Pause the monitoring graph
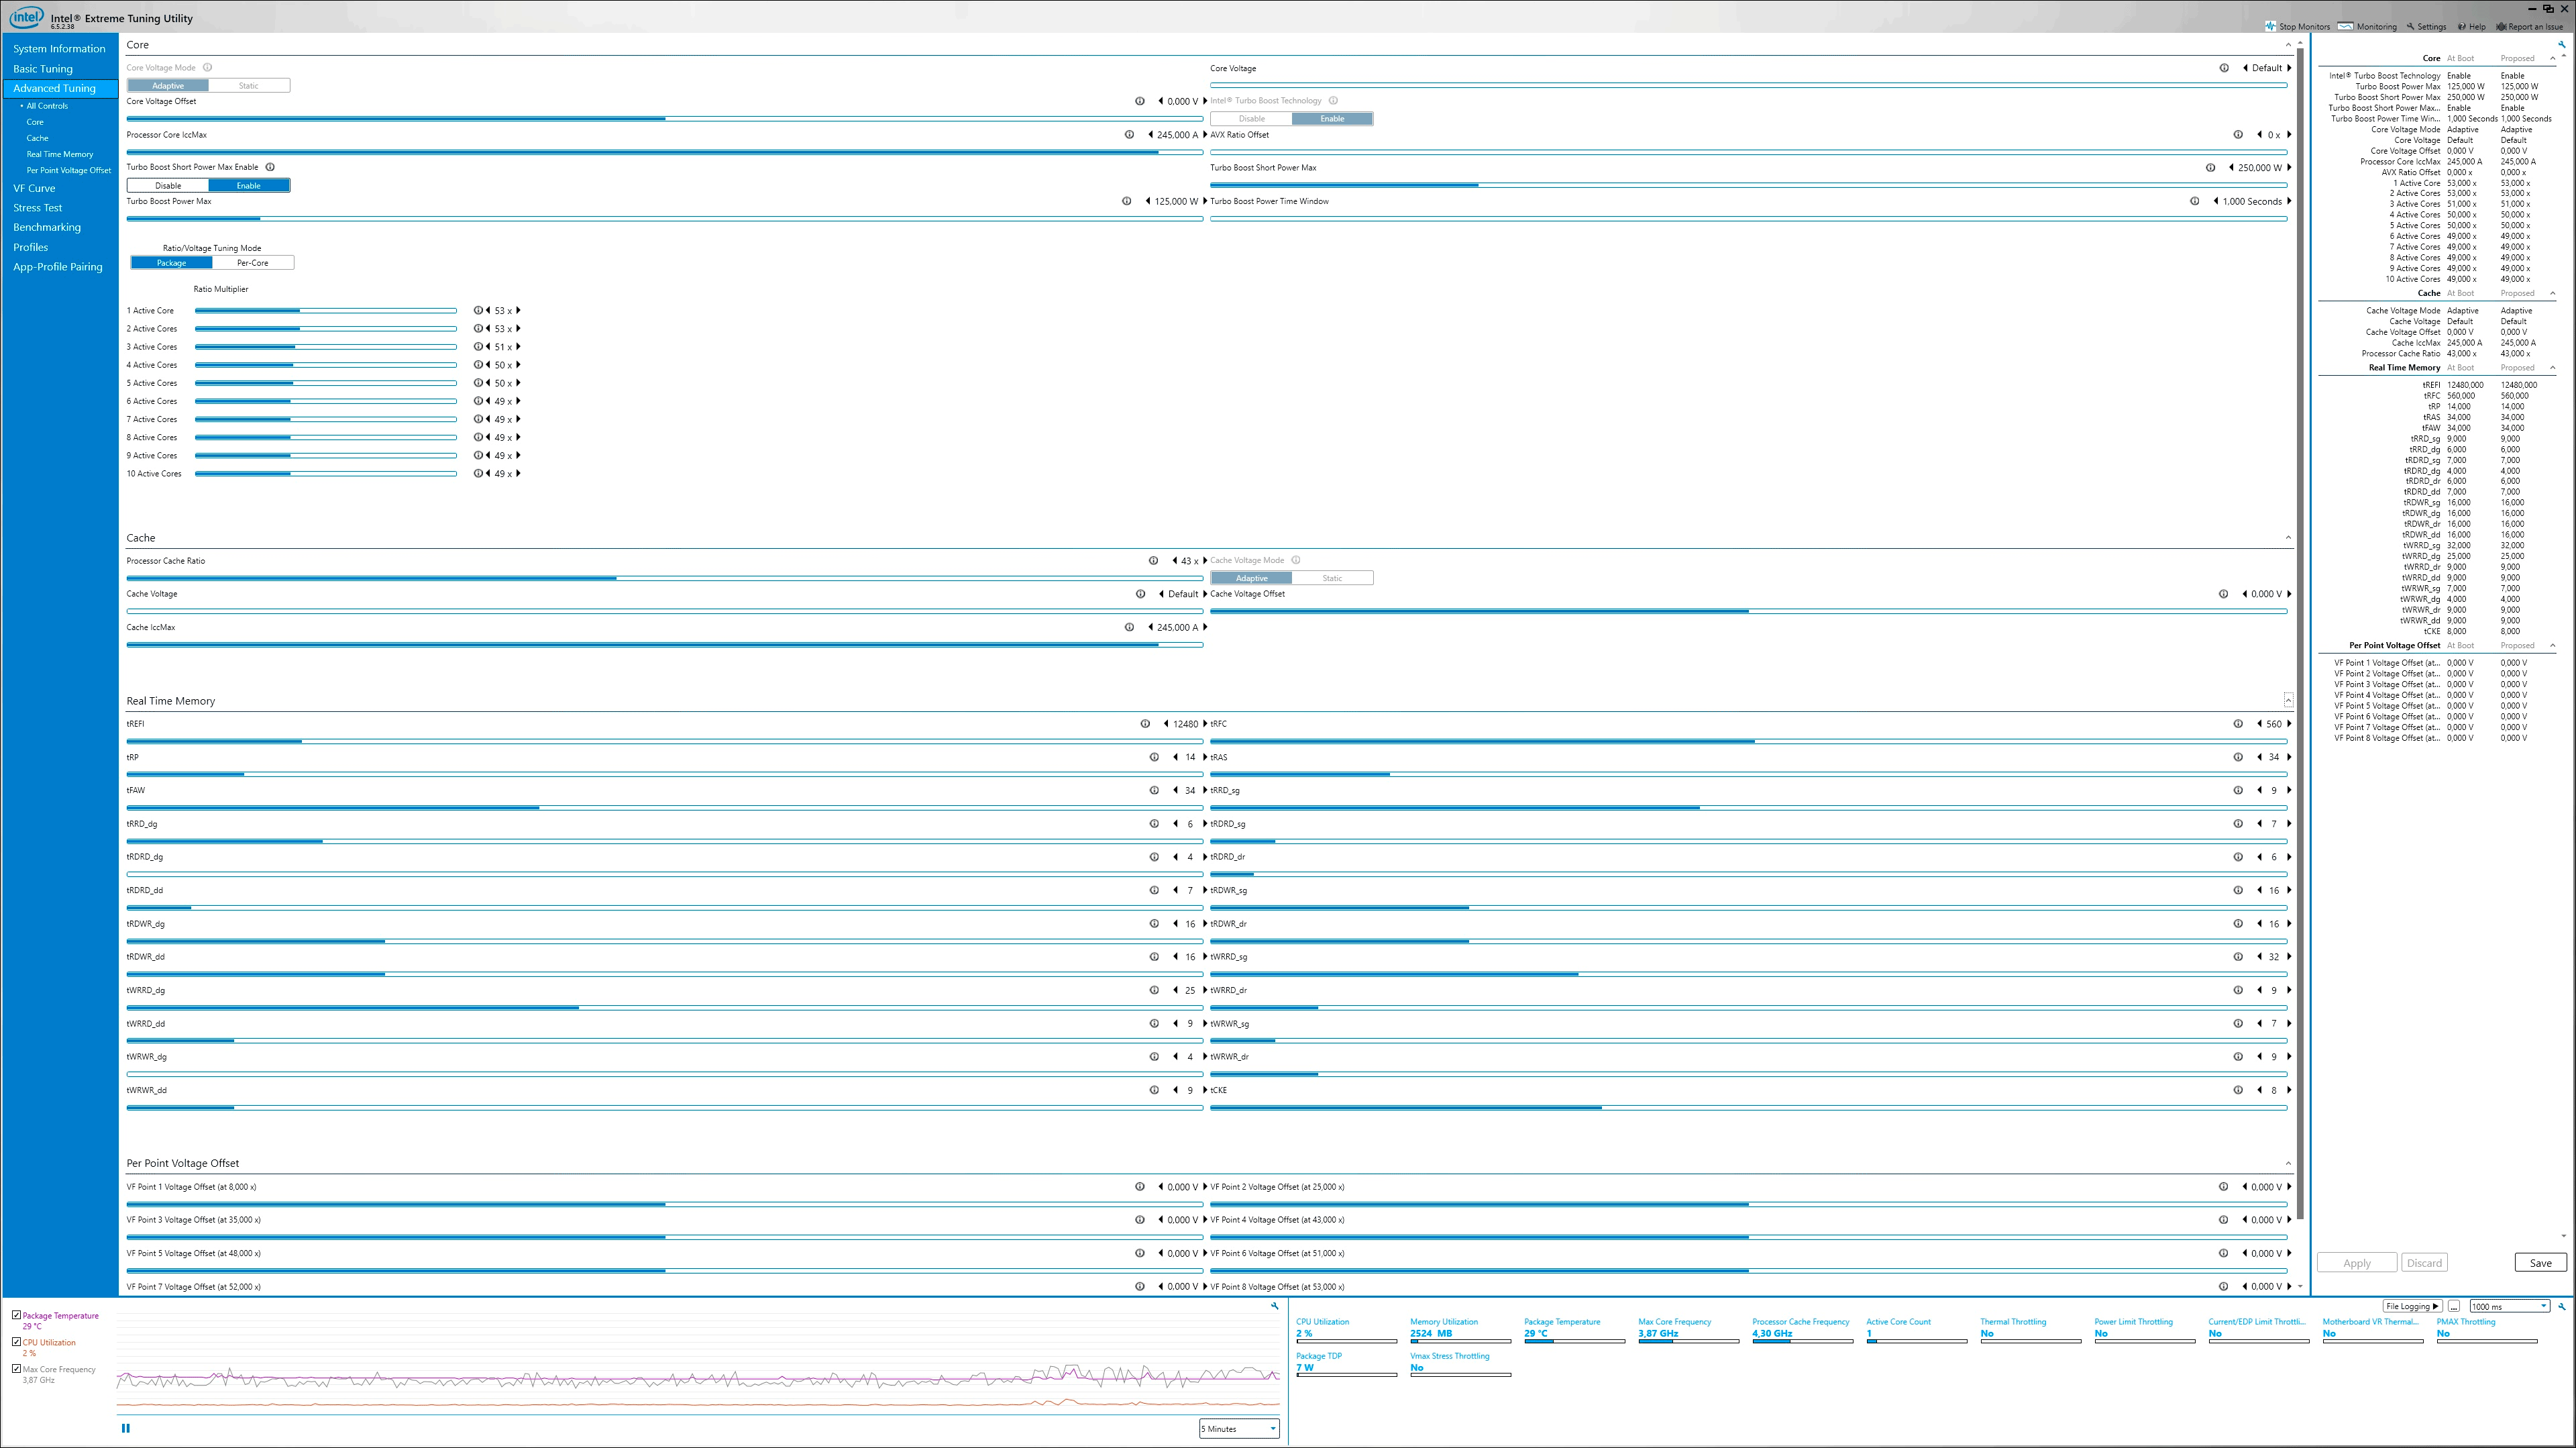2576x1448 pixels. [x=125, y=1428]
